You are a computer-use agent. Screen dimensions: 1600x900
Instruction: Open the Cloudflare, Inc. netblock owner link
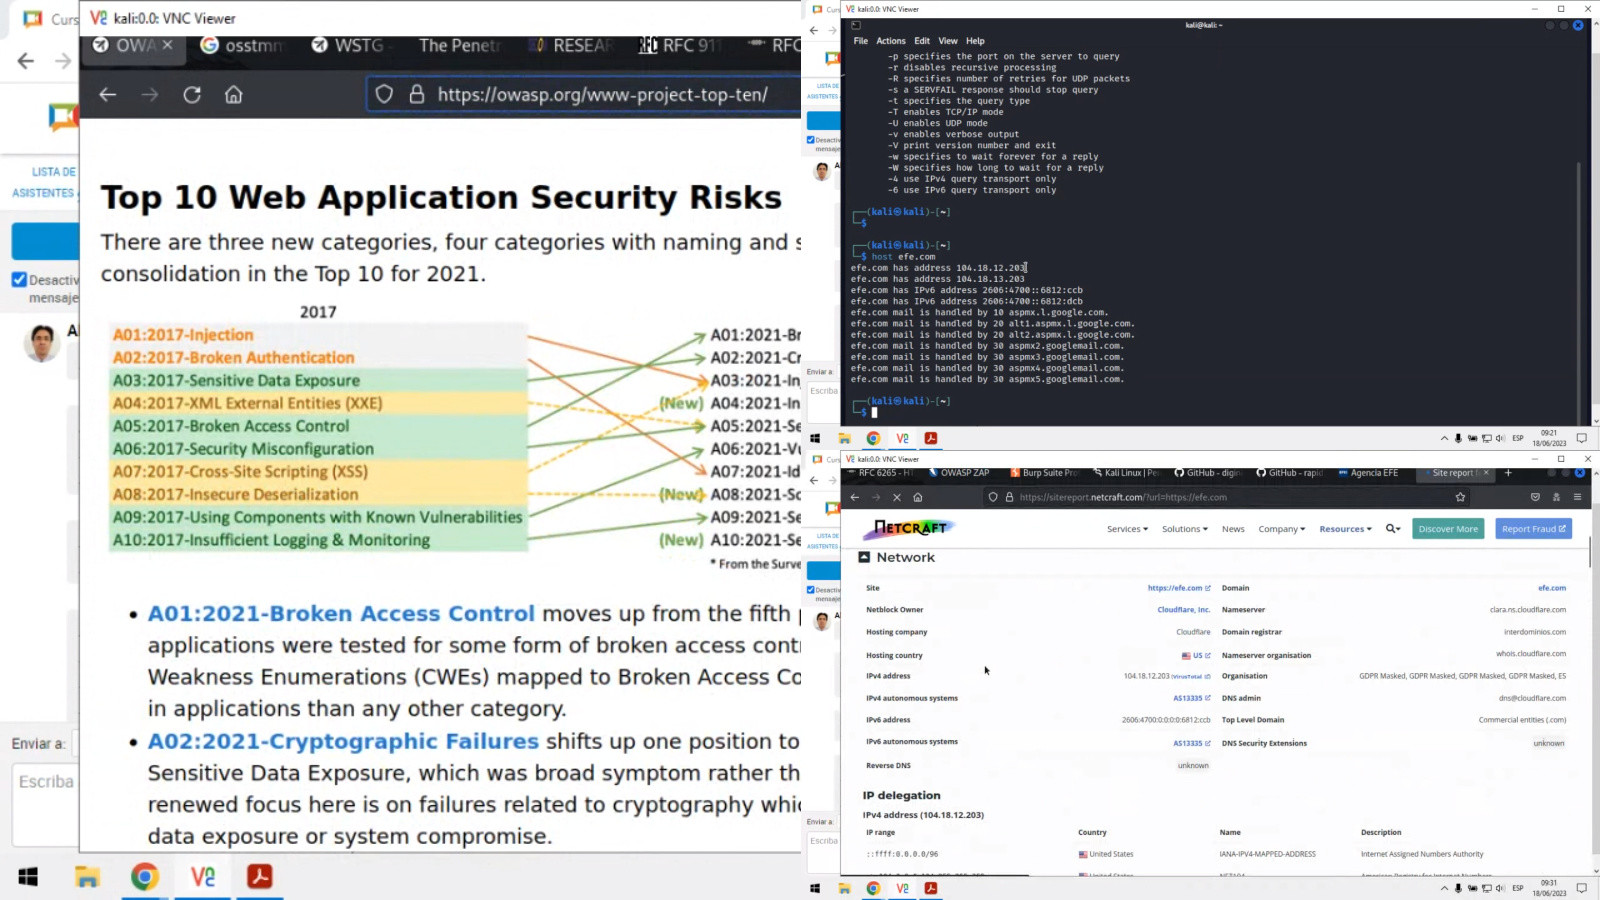coord(1184,610)
